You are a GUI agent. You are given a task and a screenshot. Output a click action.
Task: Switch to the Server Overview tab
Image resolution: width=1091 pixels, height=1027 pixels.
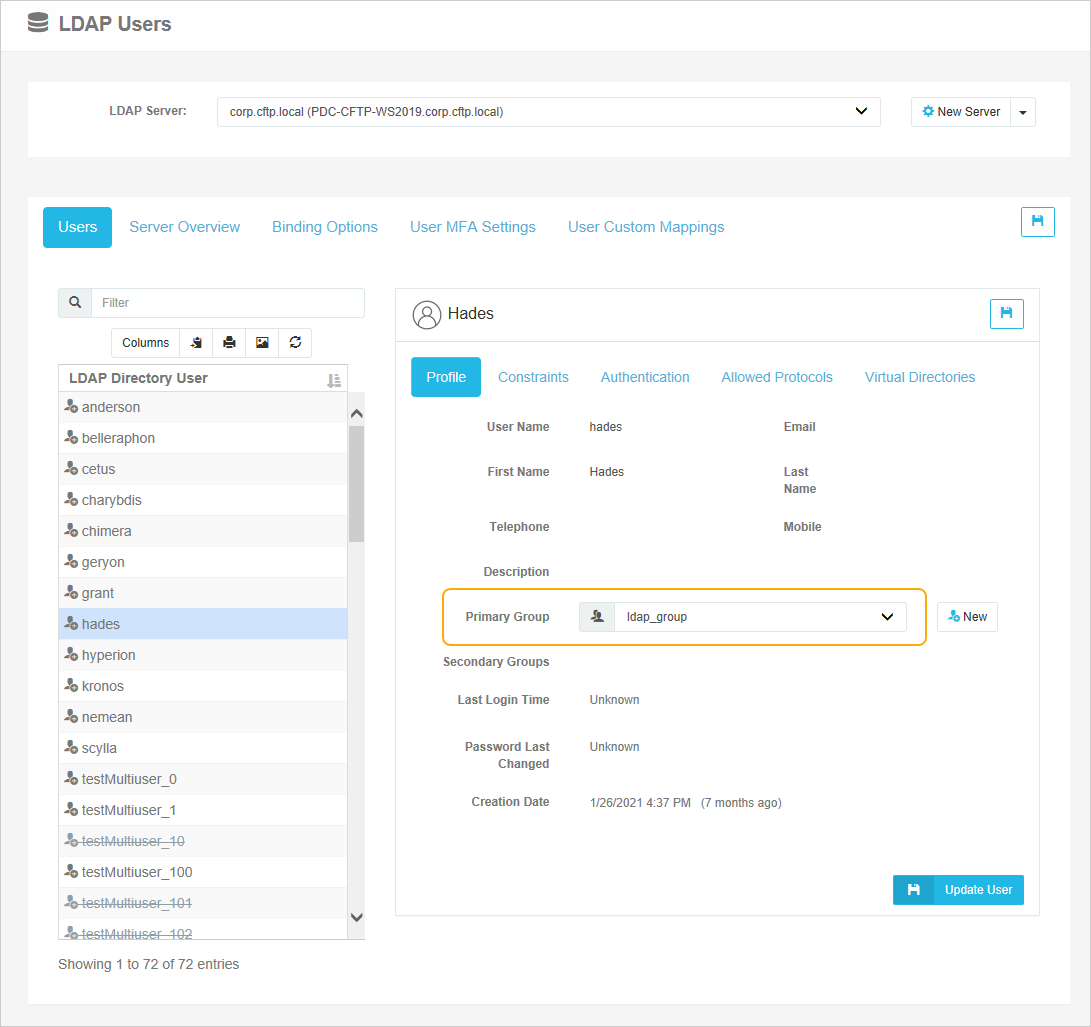click(184, 227)
